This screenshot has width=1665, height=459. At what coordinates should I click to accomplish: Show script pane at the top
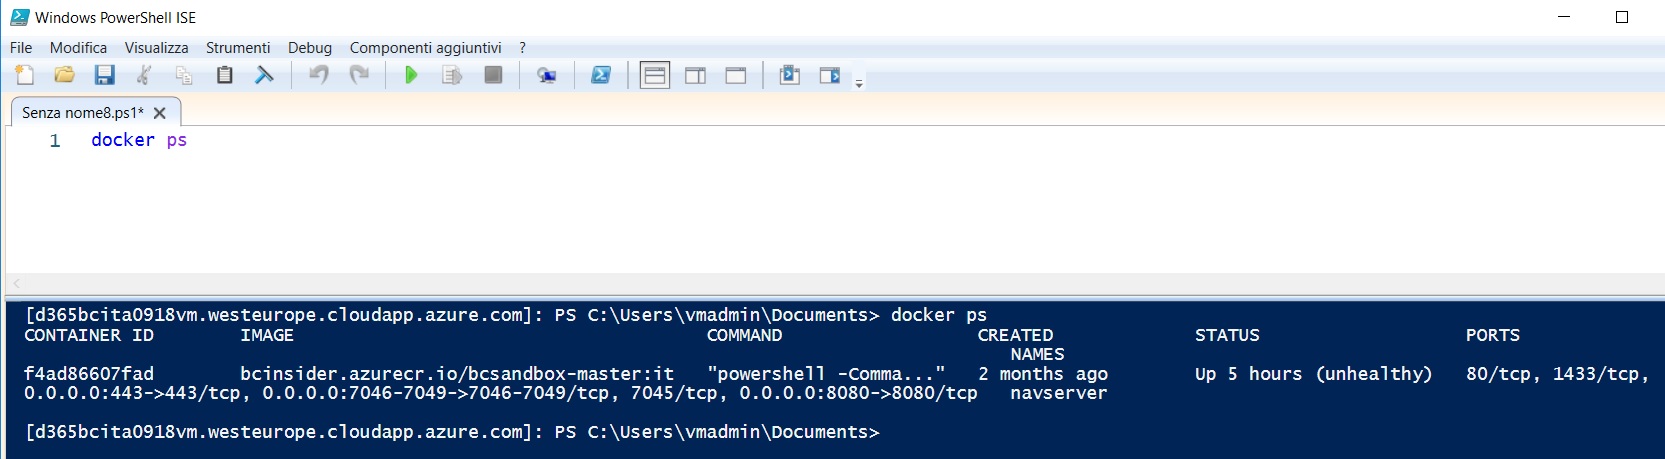(x=655, y=75)
